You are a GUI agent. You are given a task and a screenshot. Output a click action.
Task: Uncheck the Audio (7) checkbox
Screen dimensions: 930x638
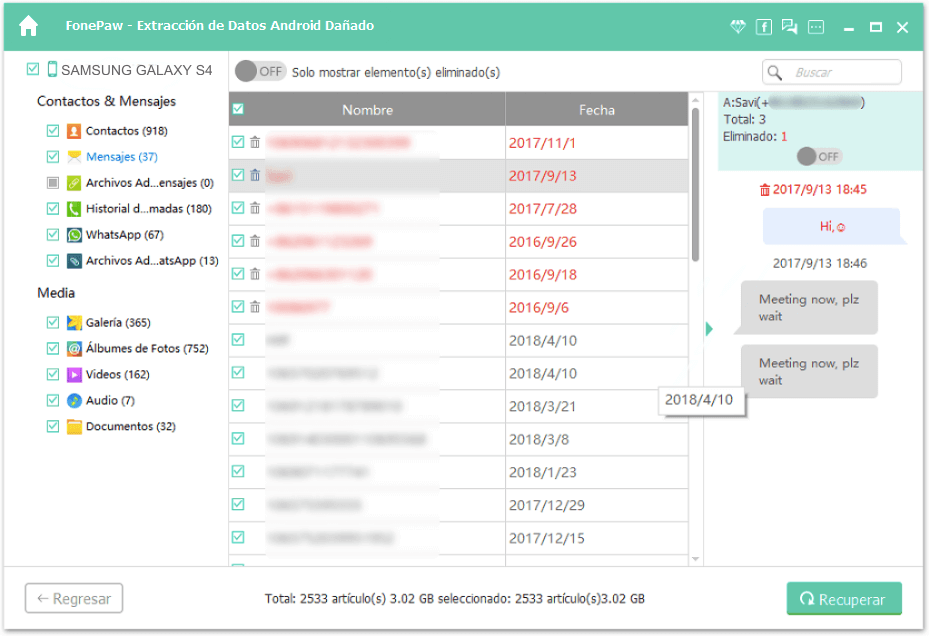[x=53, y=401]
